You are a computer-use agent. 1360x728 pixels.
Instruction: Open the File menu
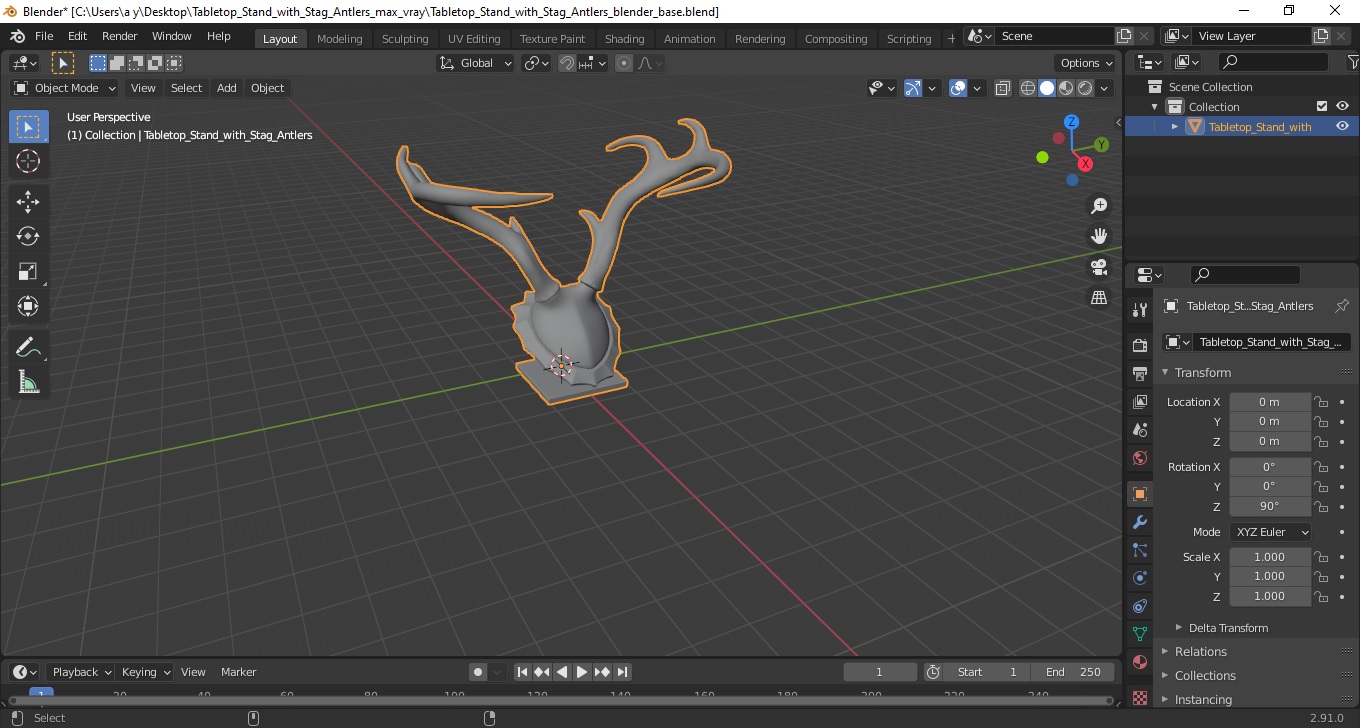click(x=44, y=36)
